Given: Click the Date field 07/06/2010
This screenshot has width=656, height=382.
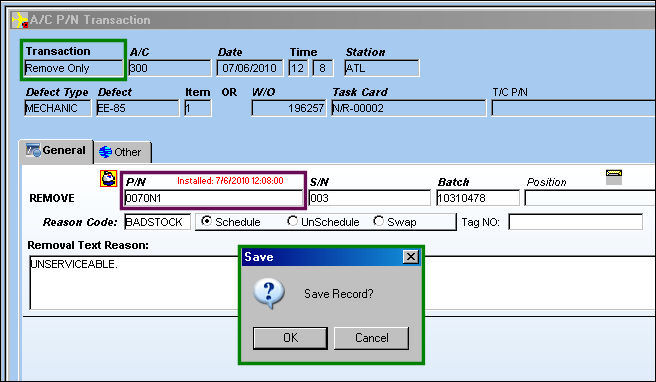Looking at the screenshot, I should (x=250, y=68).
